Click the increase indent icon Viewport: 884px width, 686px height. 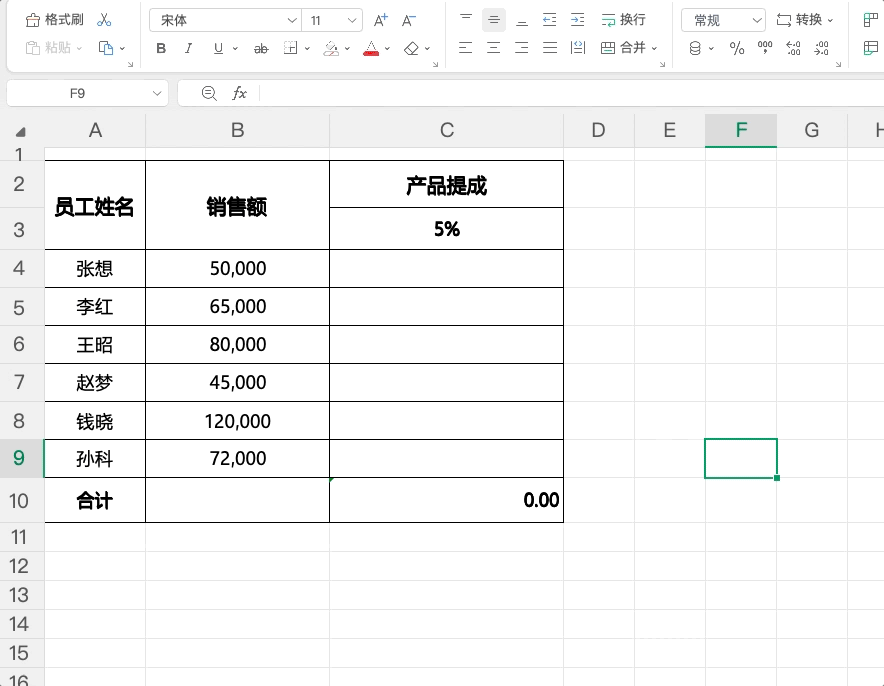point(578,20)
